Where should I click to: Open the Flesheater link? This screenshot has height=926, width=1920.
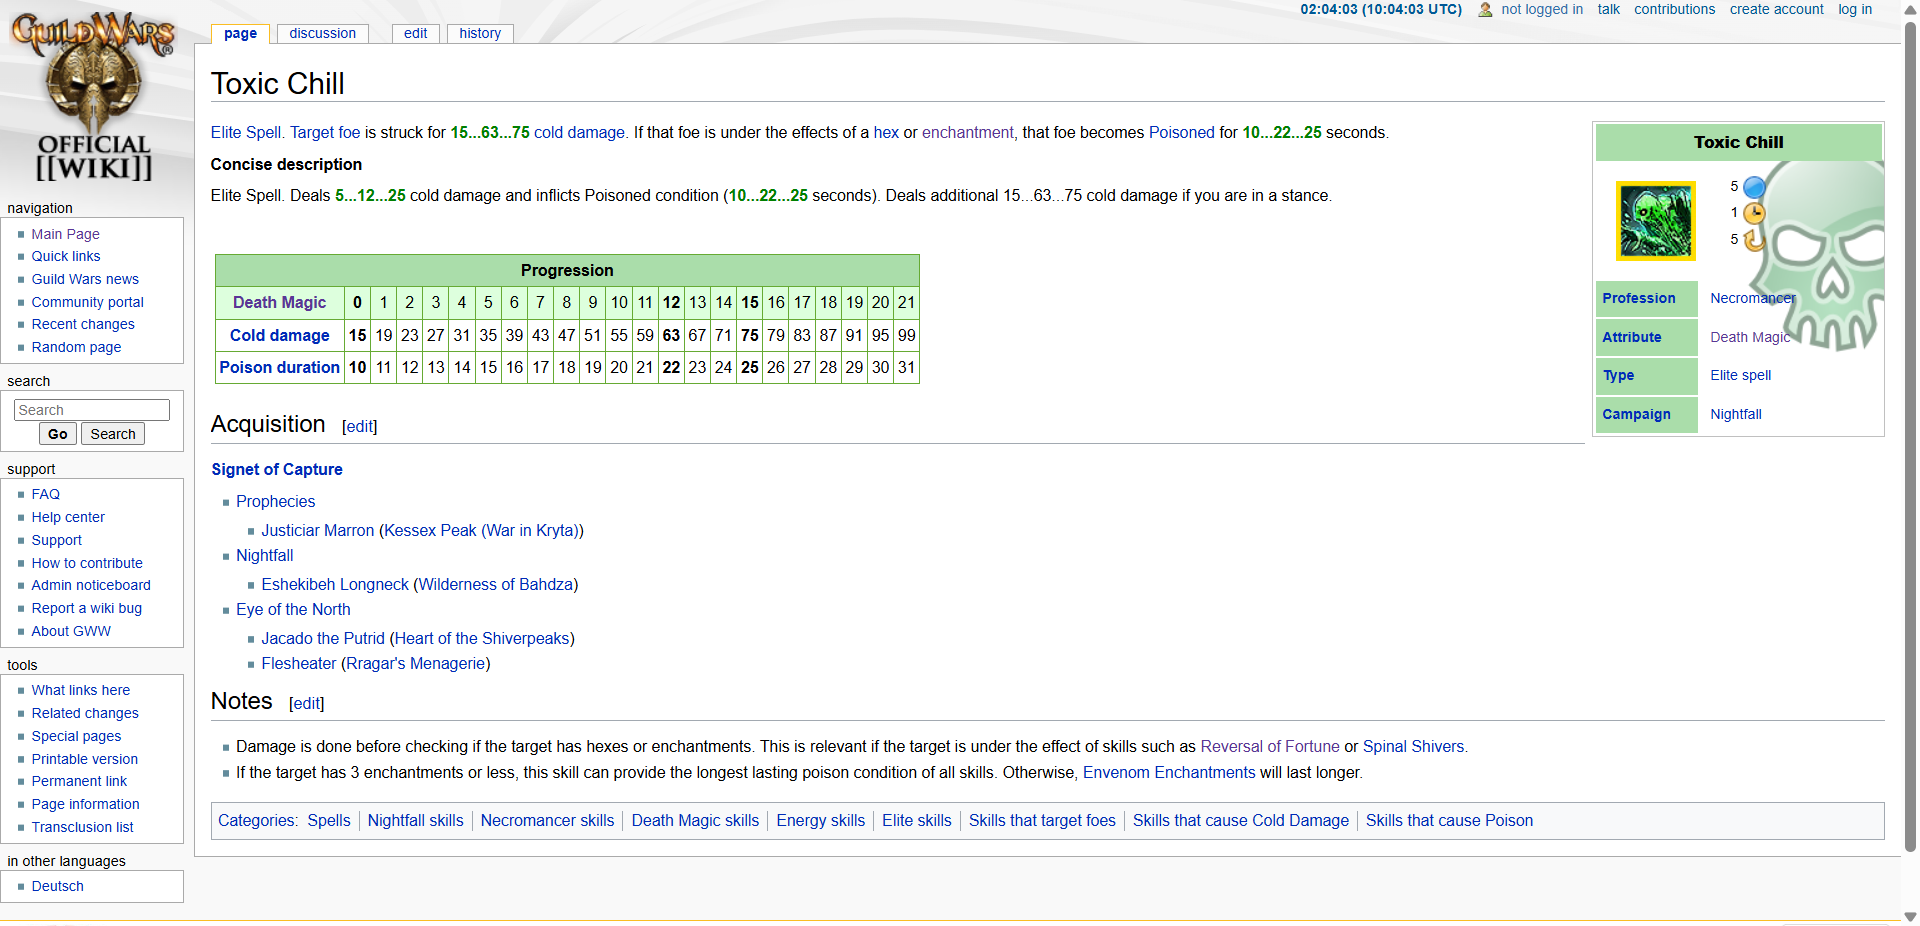tap(299, 664)
